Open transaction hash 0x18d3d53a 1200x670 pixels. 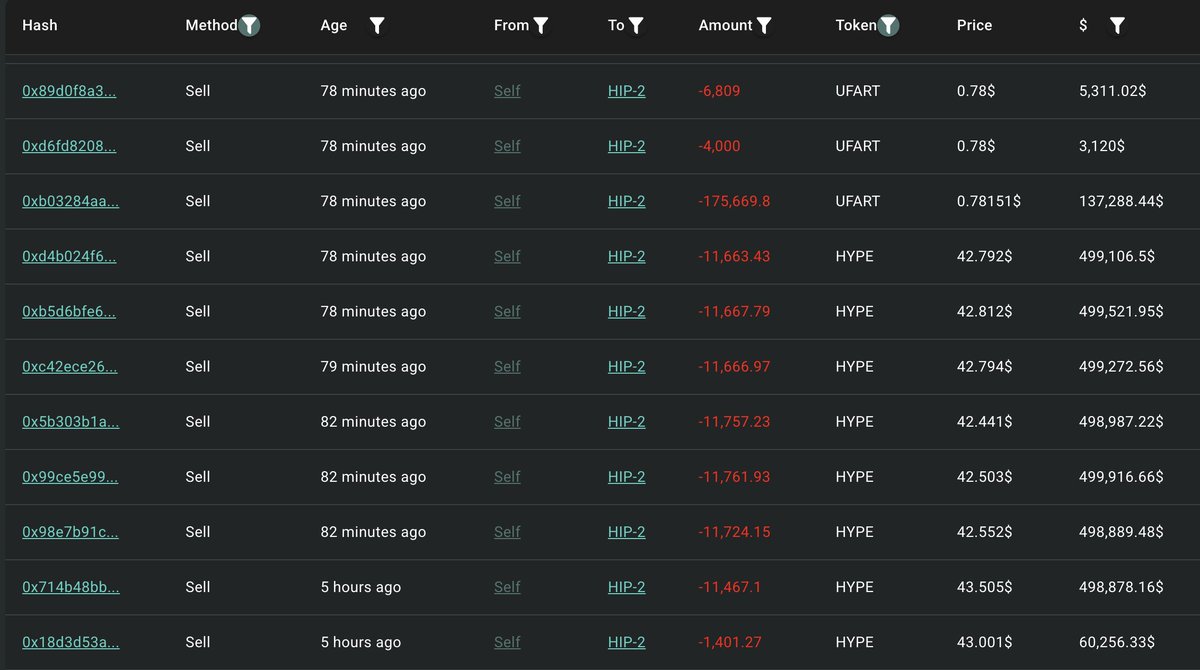click(71, 642)
